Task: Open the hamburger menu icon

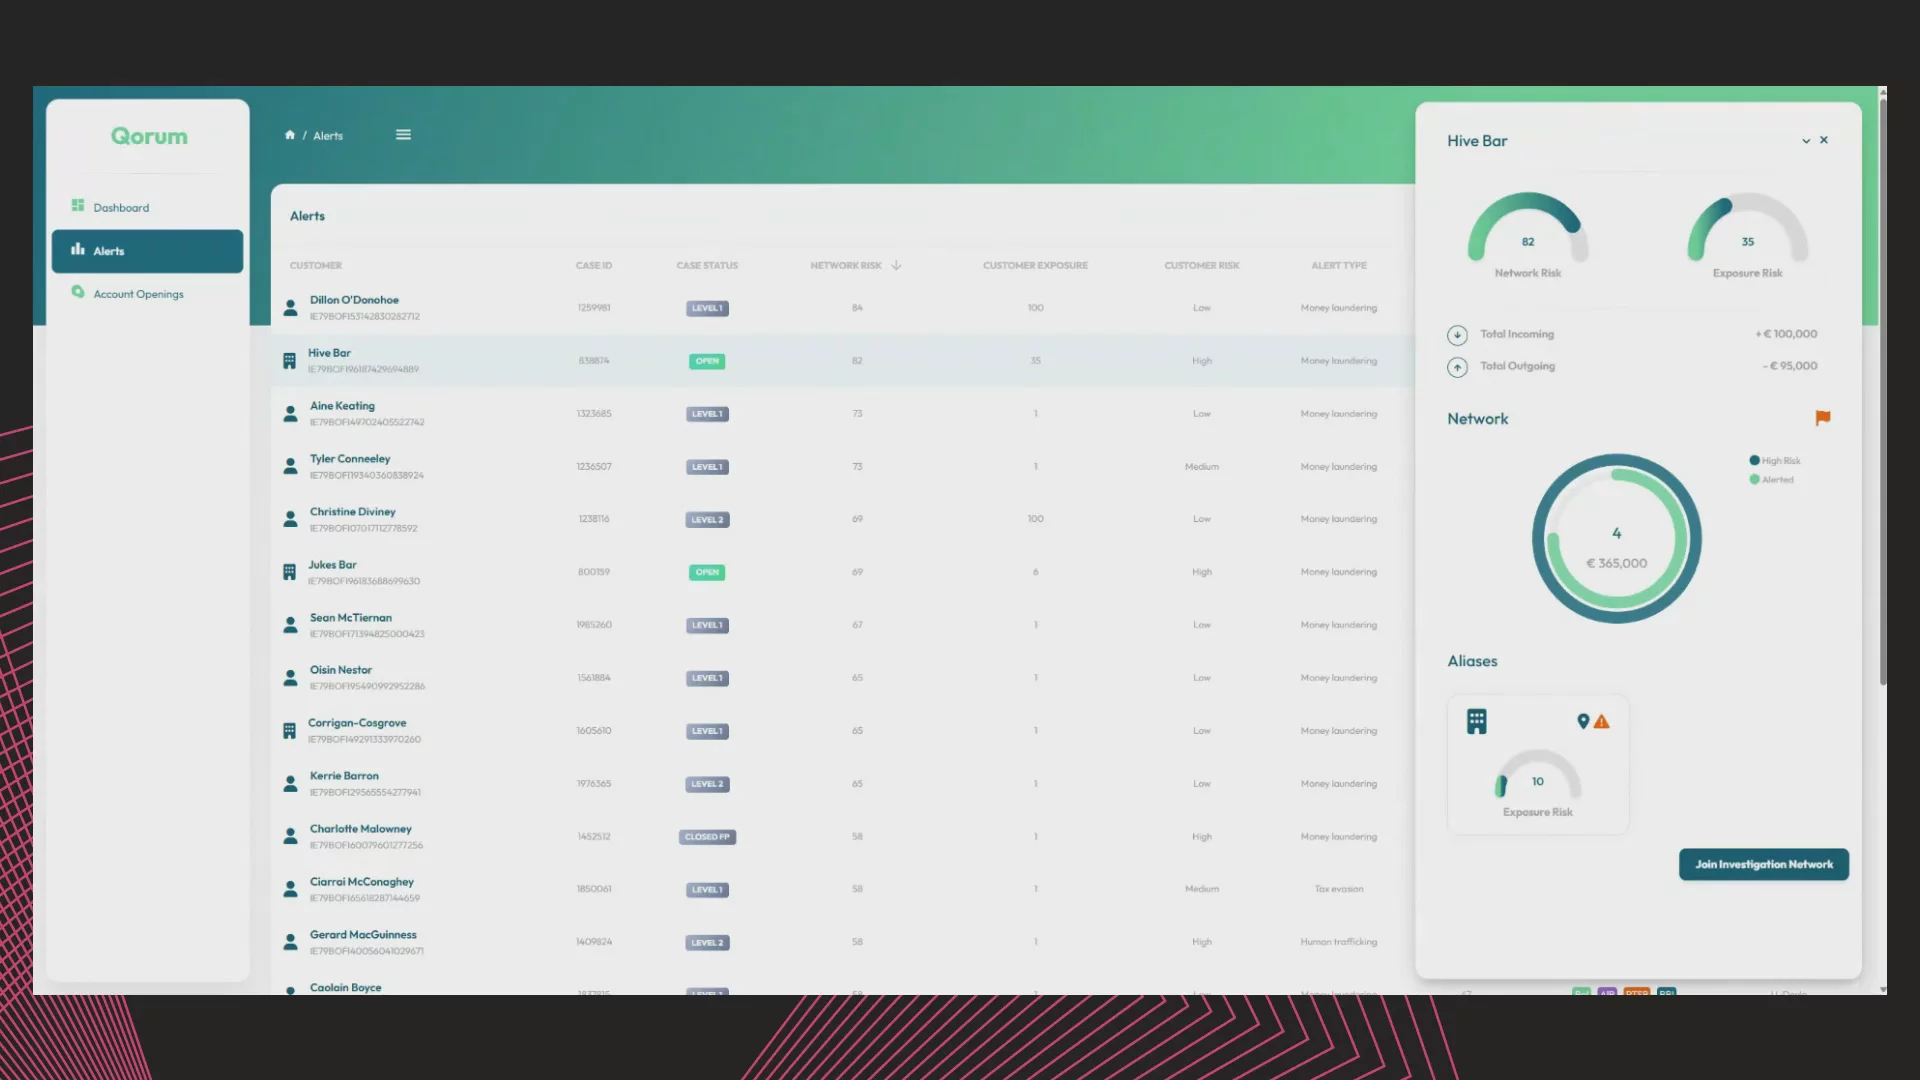Action: (403, 135)
